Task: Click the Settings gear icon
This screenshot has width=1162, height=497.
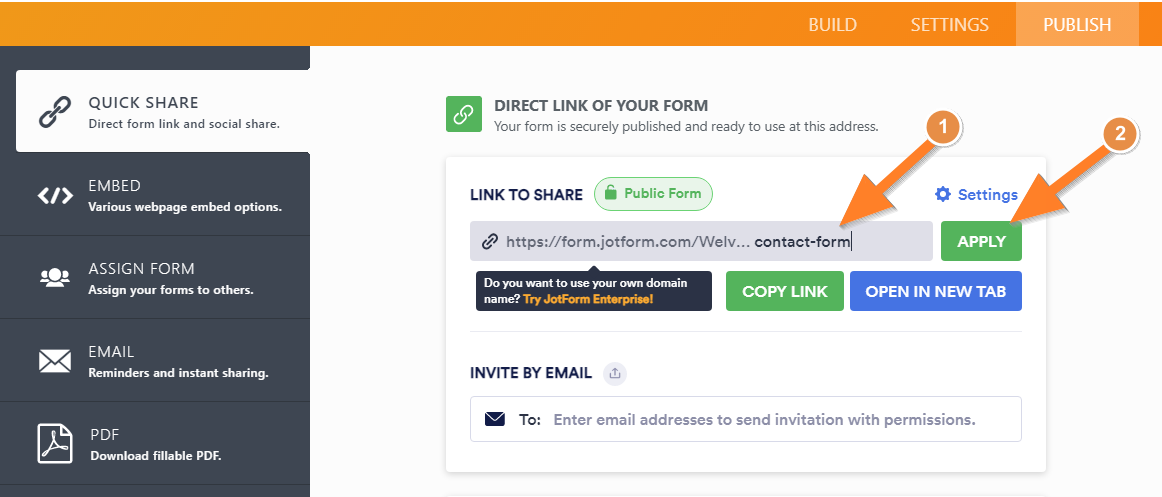Action: click(x=943, y=194)
